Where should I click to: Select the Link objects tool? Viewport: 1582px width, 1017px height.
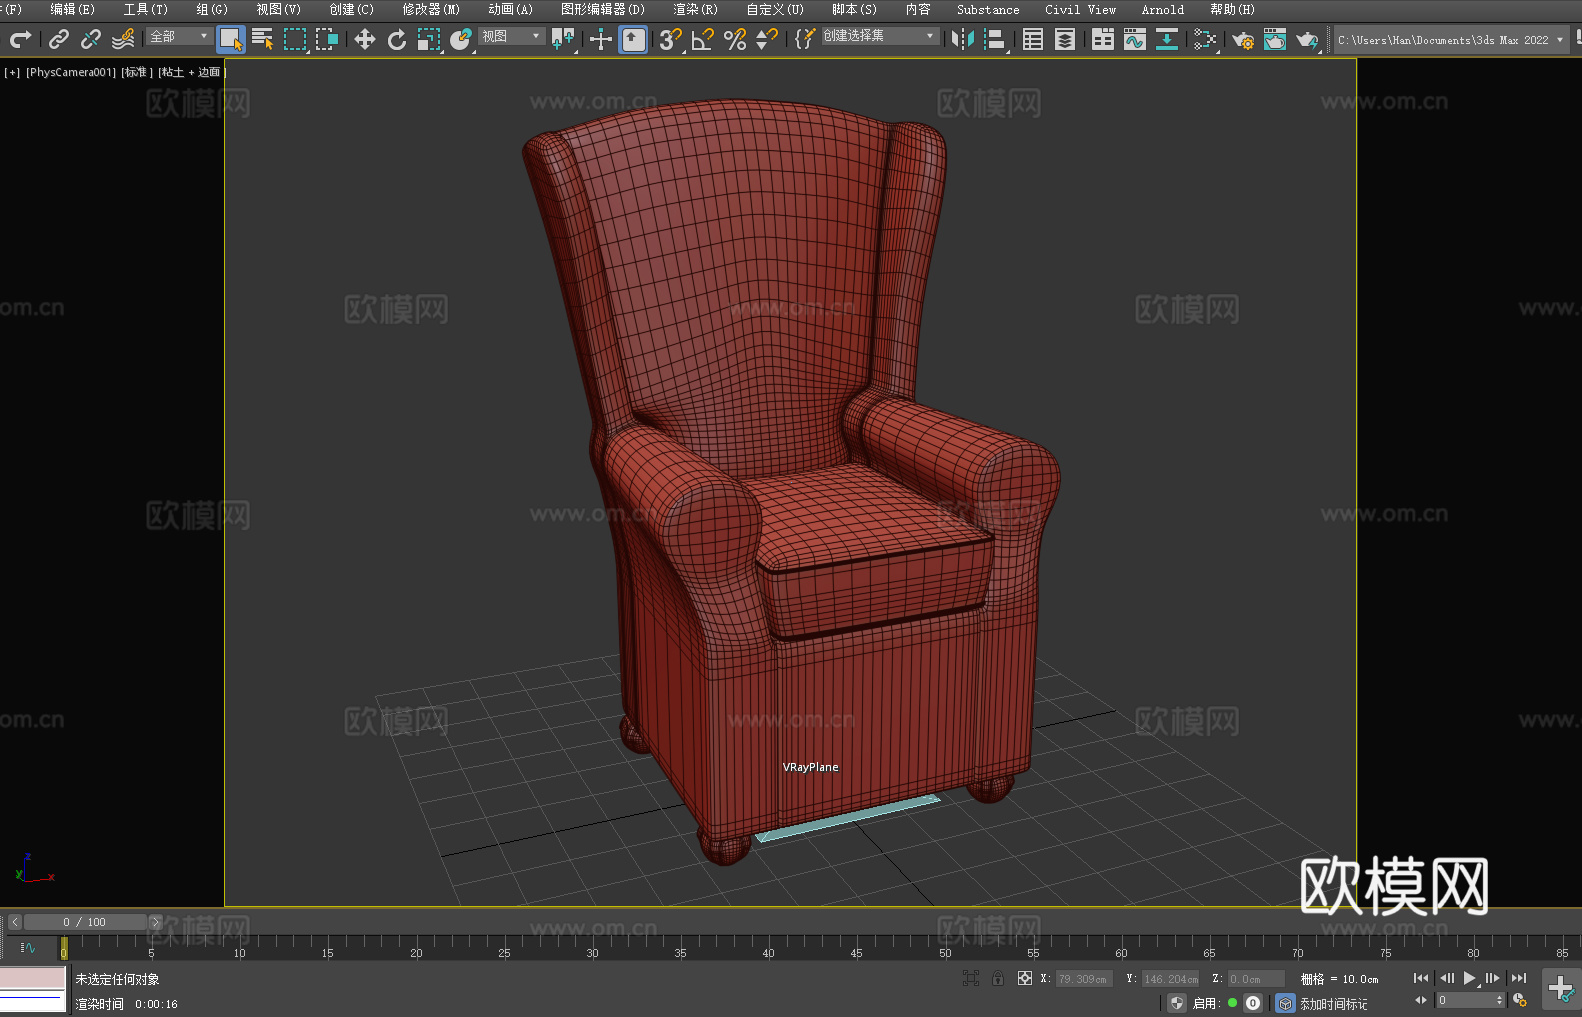pos(59,39)
